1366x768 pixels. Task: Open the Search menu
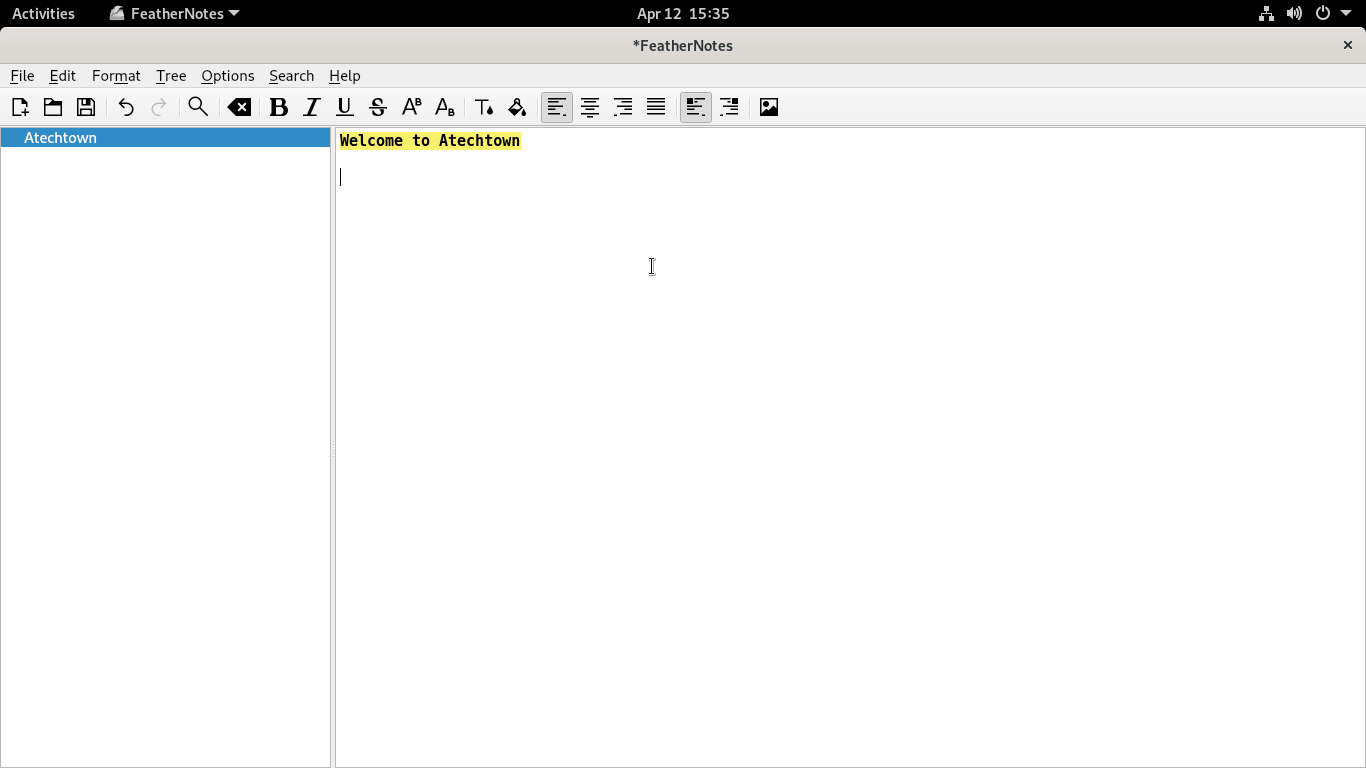pos(291,76)
